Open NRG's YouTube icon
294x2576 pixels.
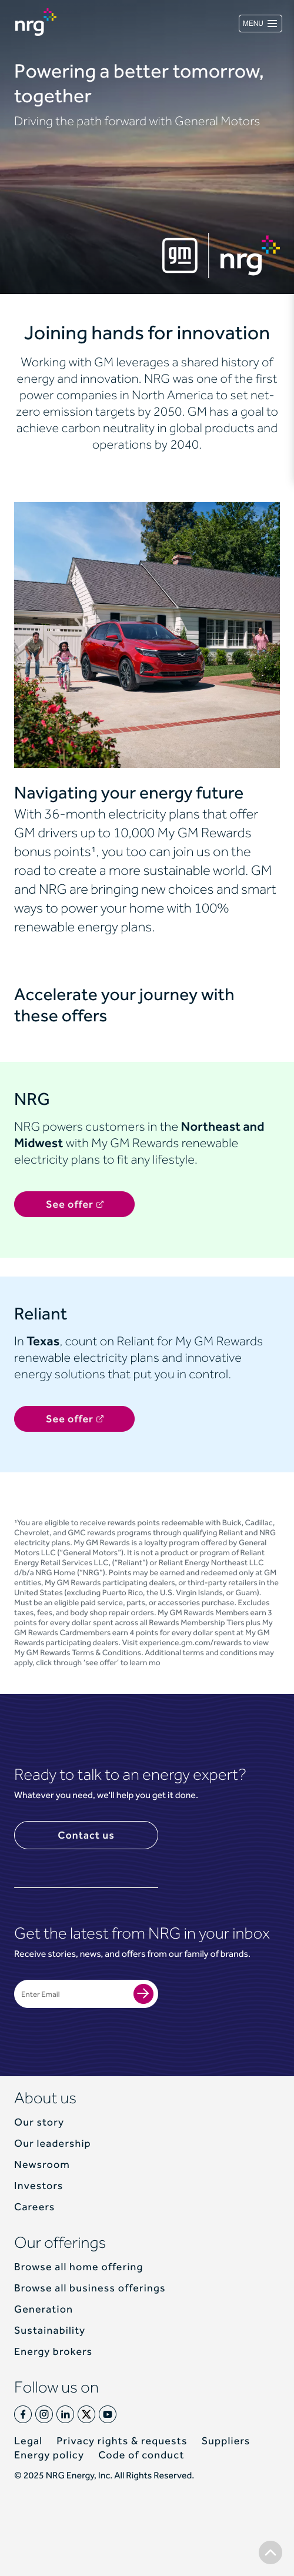tap(108, 2414)
